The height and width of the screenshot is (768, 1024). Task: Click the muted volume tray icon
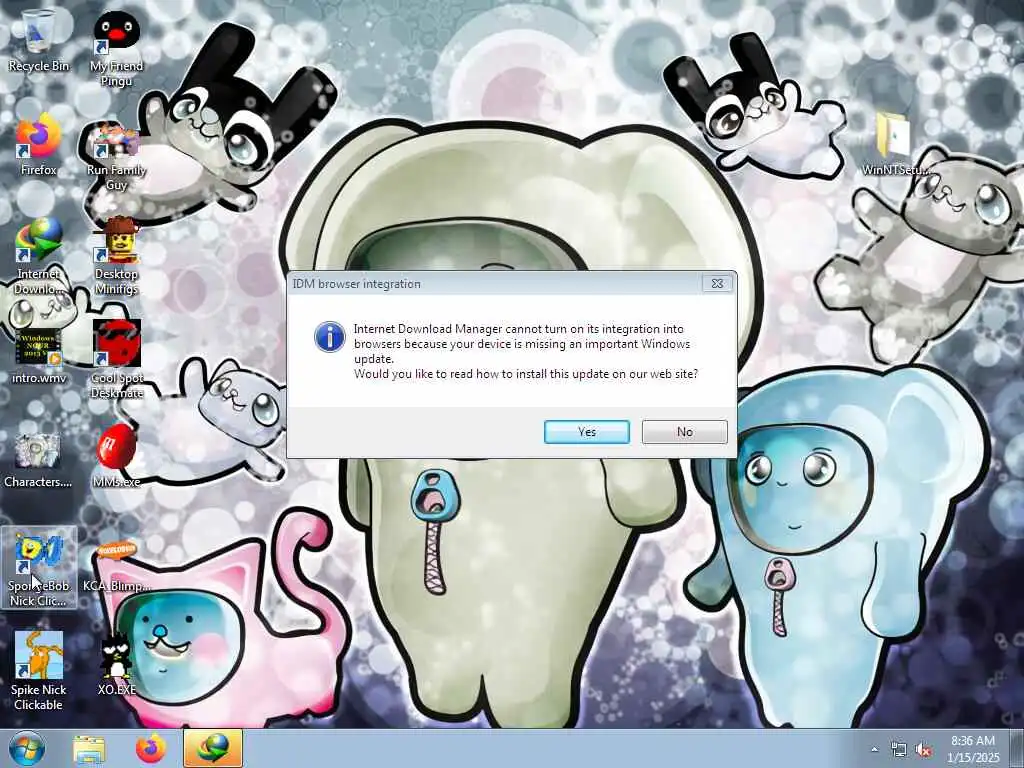click(x=923, y=750)
